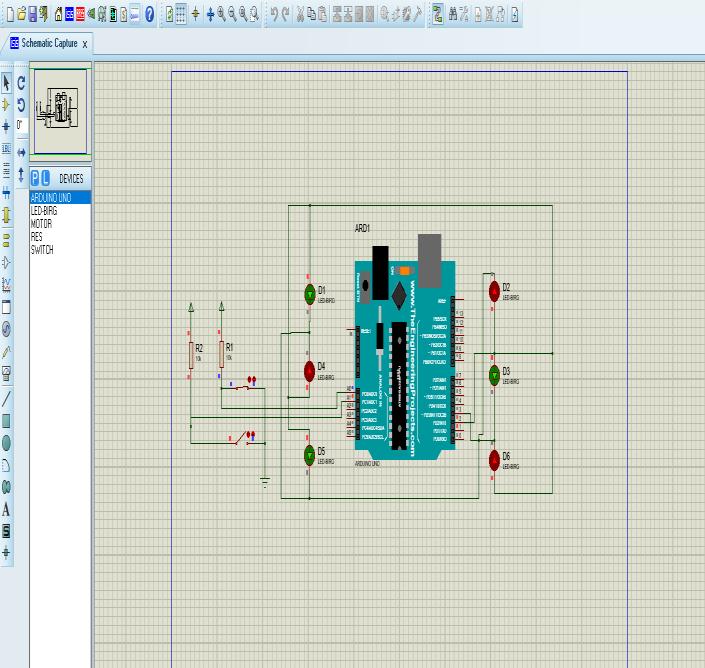Open a design with the folder icon
The image size is (705, 668).
tap(20, 14)
